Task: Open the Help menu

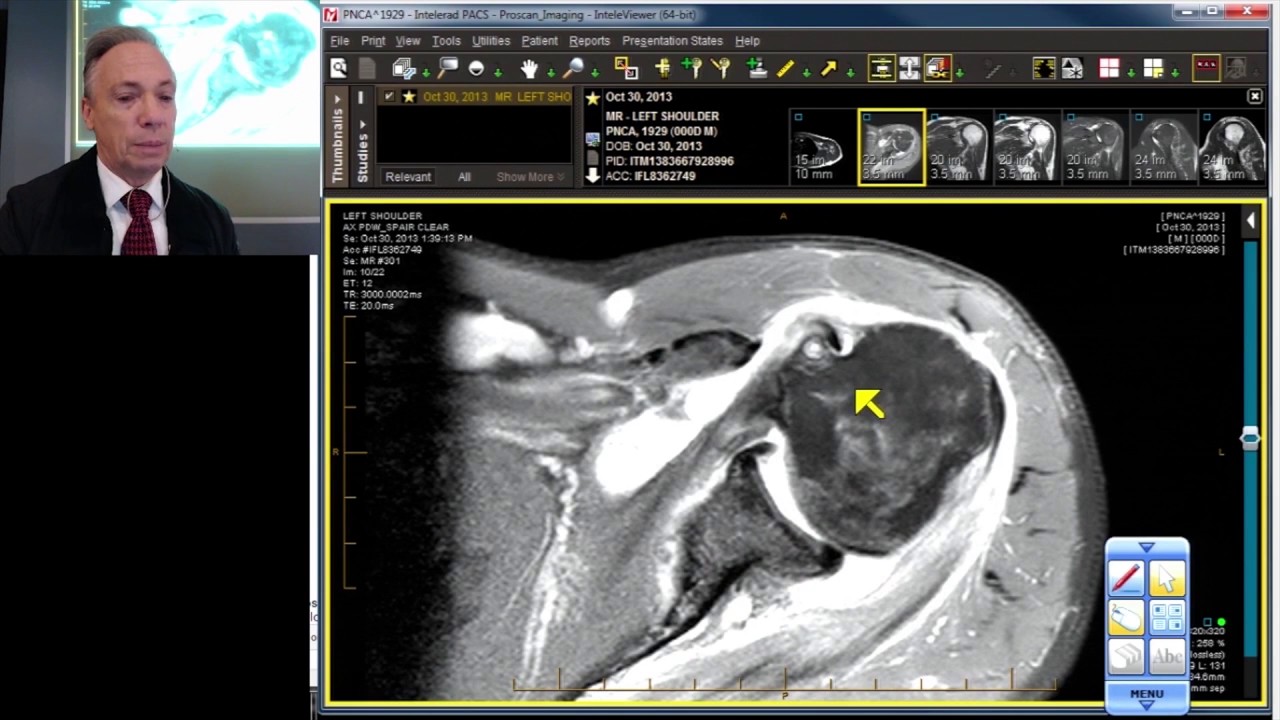Action: coord(747,41)
